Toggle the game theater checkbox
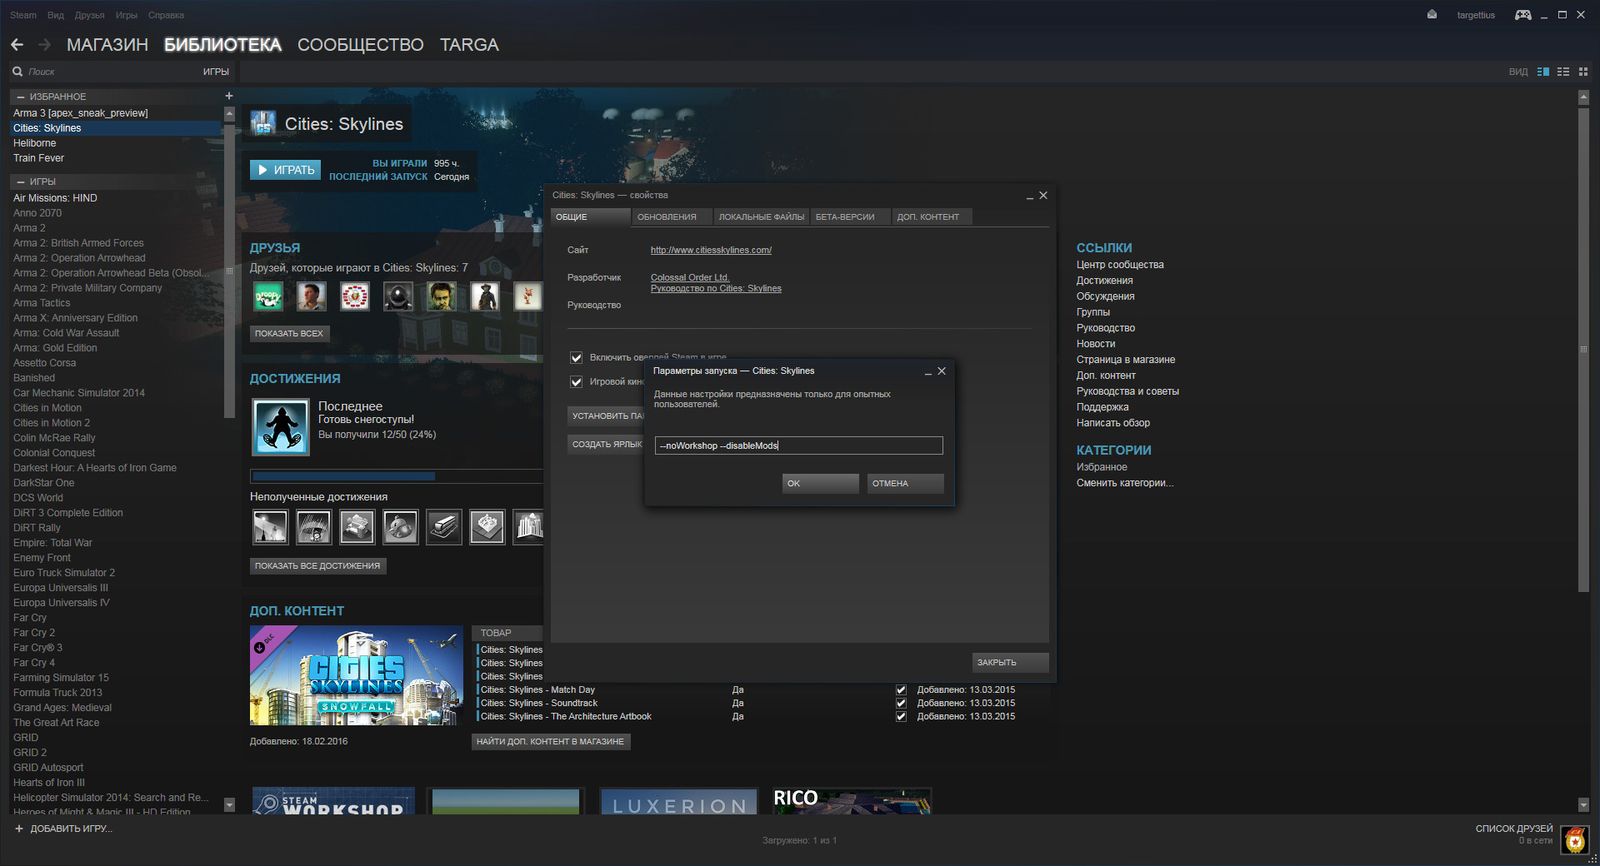The image size is (1600, 866). [x=576, y=382]
